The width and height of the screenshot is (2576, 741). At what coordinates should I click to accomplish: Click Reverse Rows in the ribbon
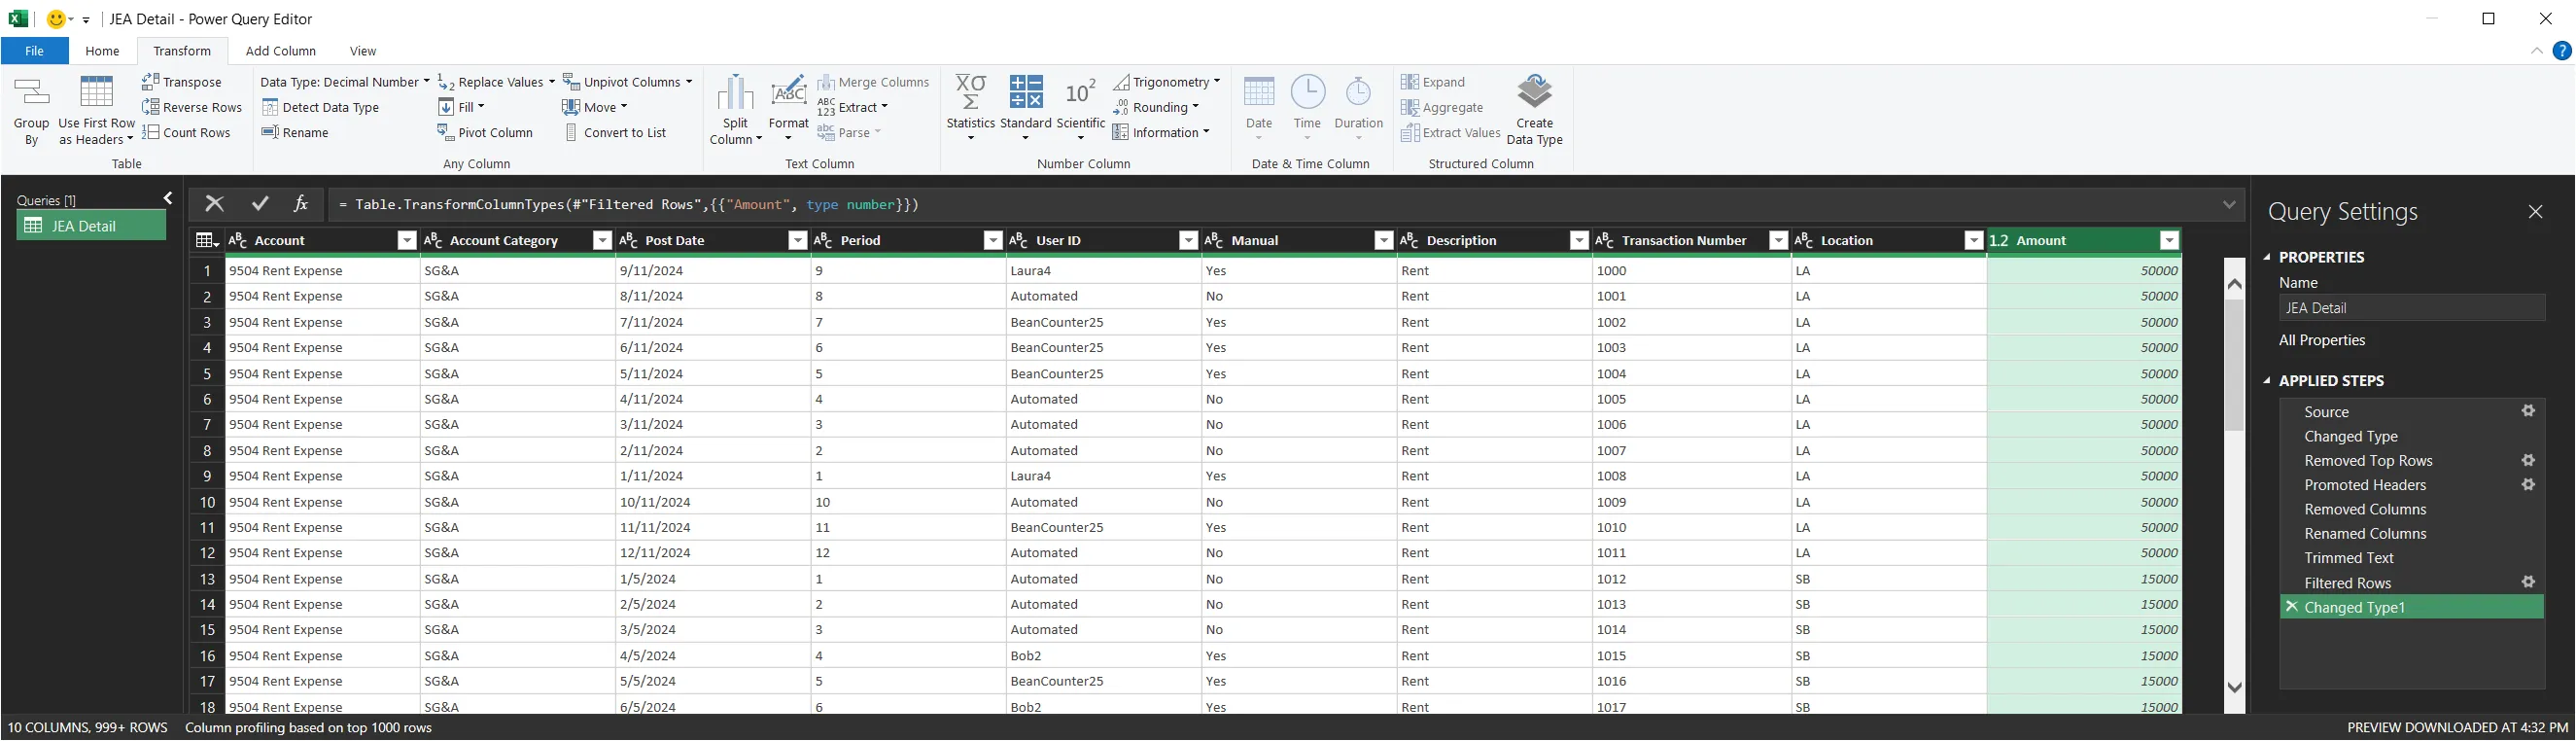(192, 107)
